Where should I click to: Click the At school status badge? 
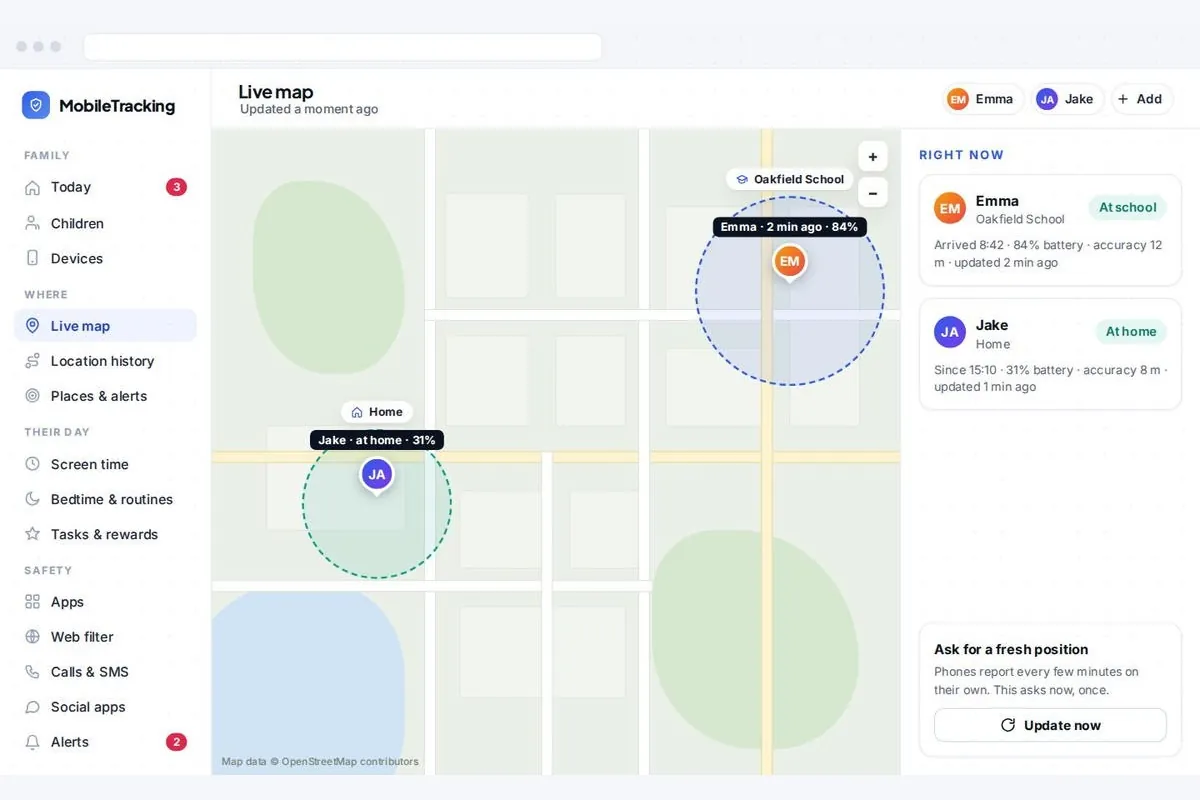[x=1127, y=208]
